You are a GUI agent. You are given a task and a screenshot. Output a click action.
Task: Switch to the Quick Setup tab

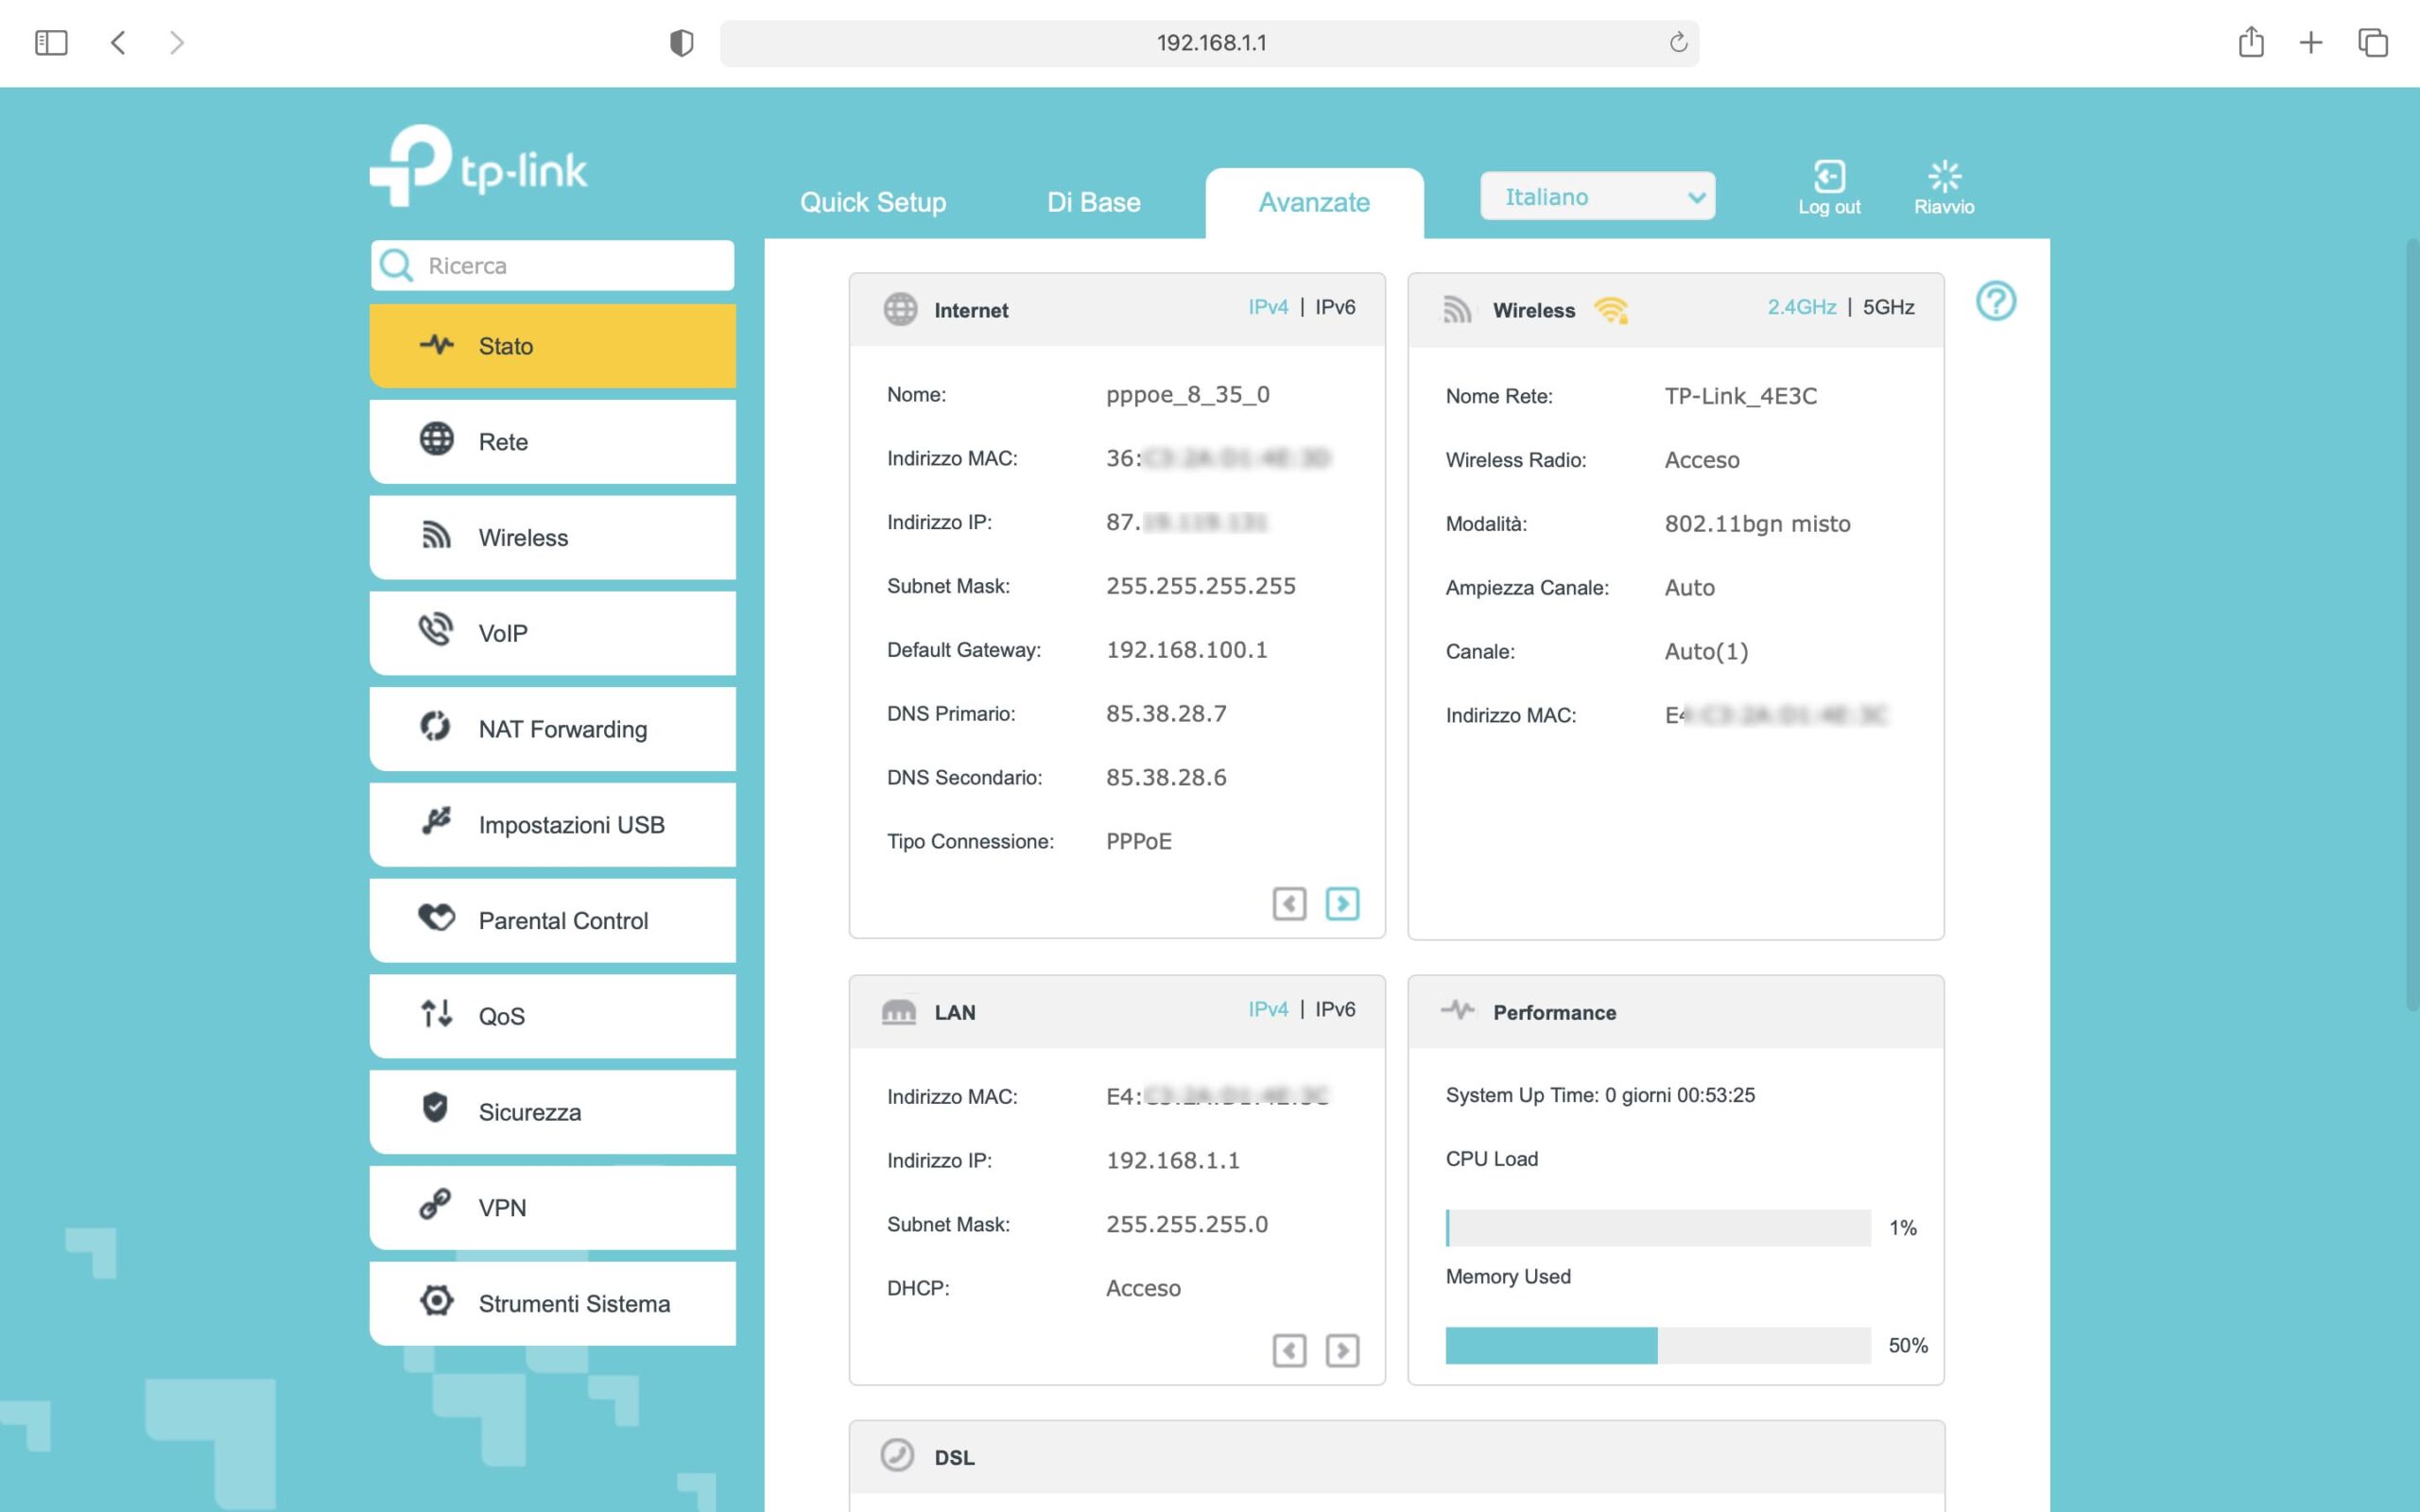[x=872, y=202]
